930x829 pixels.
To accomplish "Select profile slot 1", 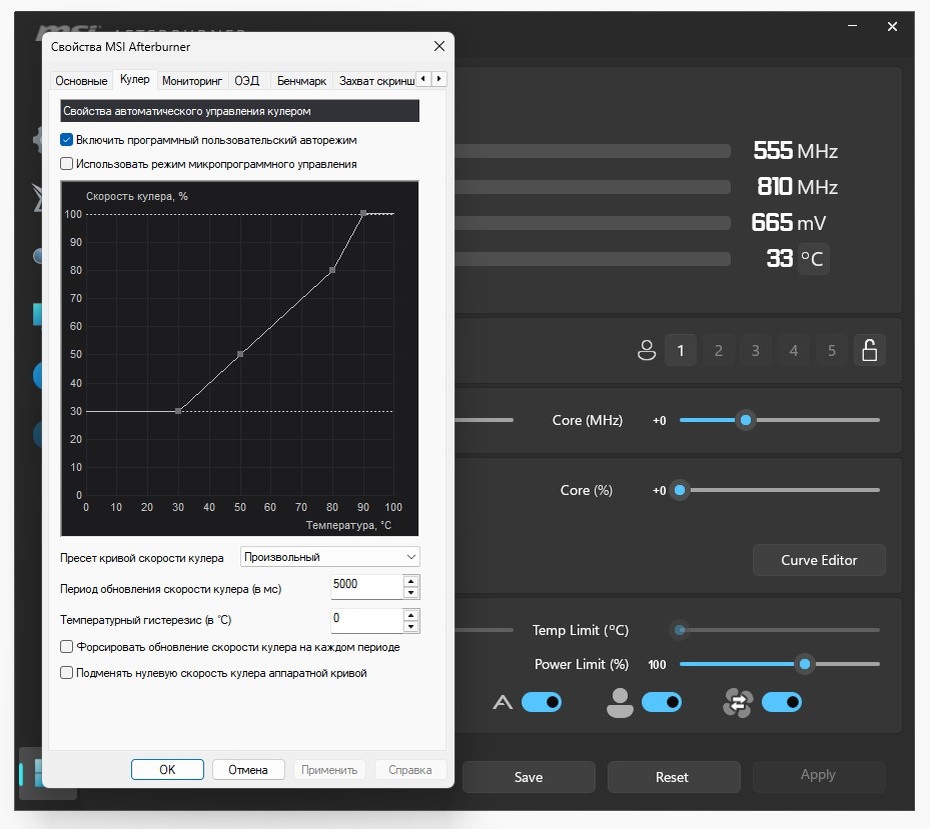I will [x=680, y=350].
